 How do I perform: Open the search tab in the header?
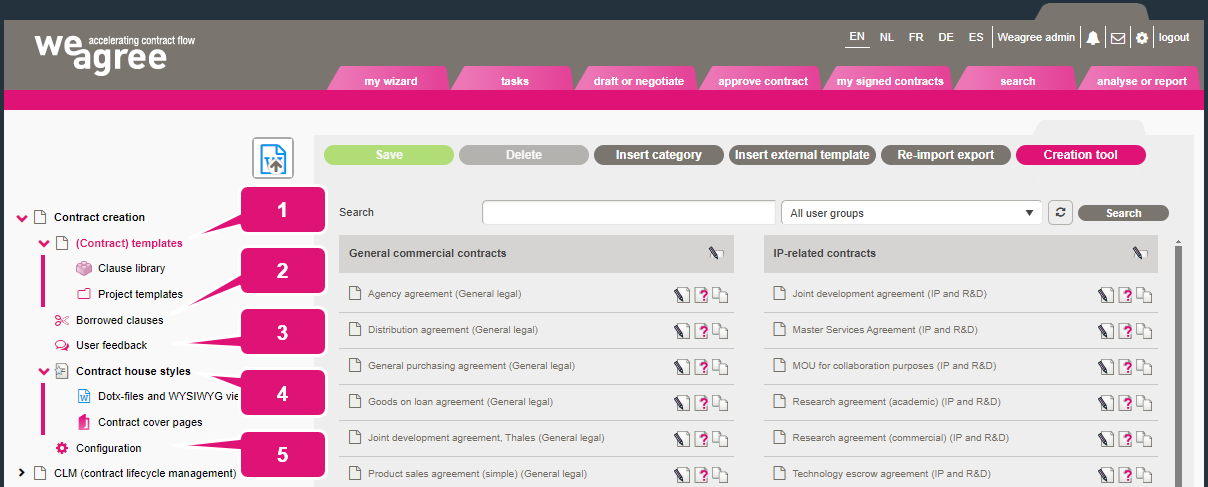coord(1017,81)
